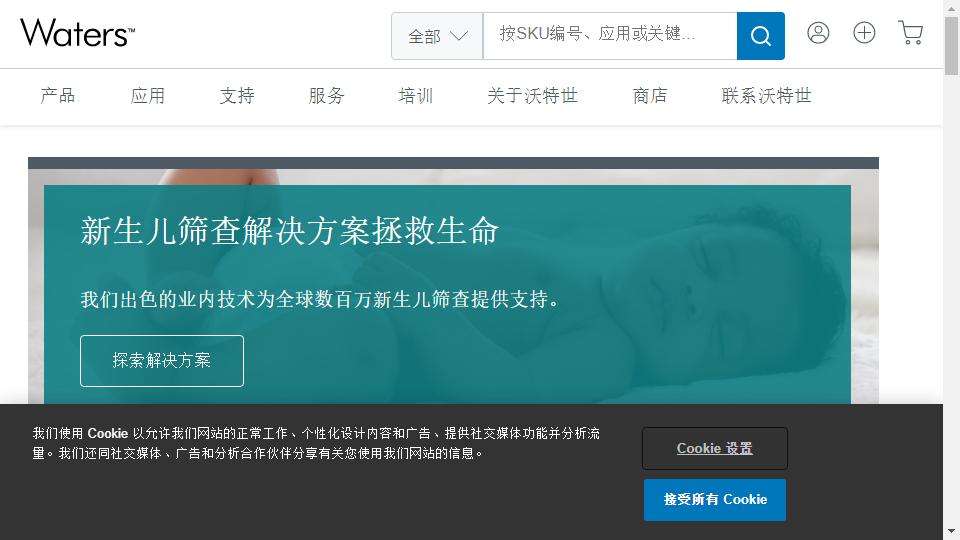Open the 应用 menu
960x540 pixels.
click(148, 96)
